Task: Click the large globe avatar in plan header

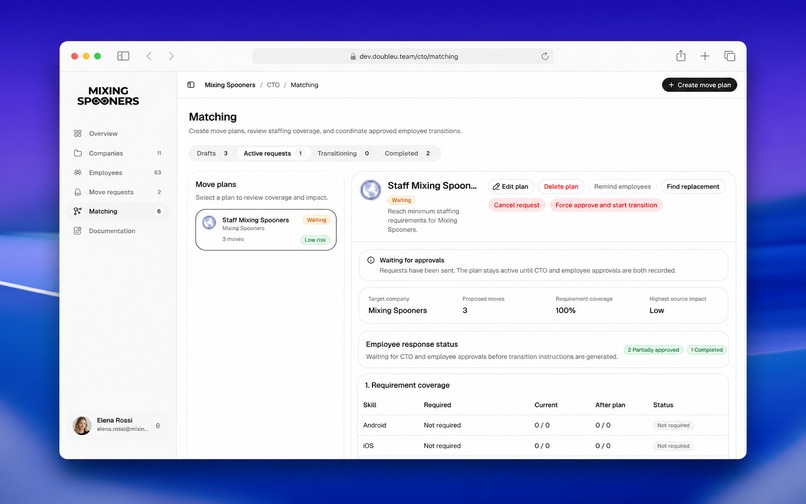Action: pos(371,190)
